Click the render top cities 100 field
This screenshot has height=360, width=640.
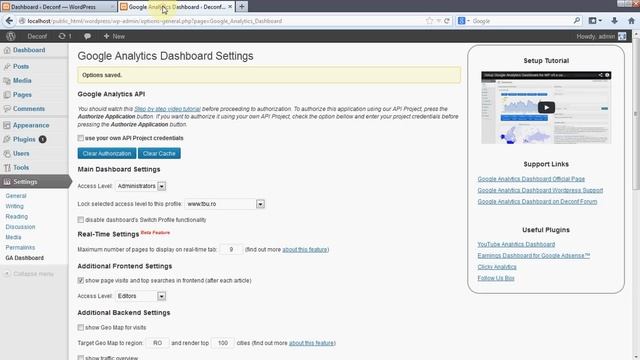(223, 343)
